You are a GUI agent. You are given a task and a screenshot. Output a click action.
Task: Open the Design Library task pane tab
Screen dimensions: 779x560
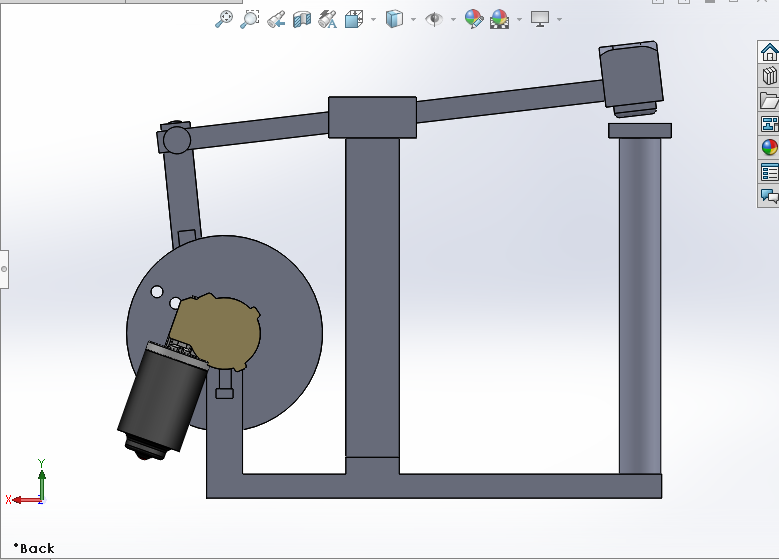tap(769, 76)
